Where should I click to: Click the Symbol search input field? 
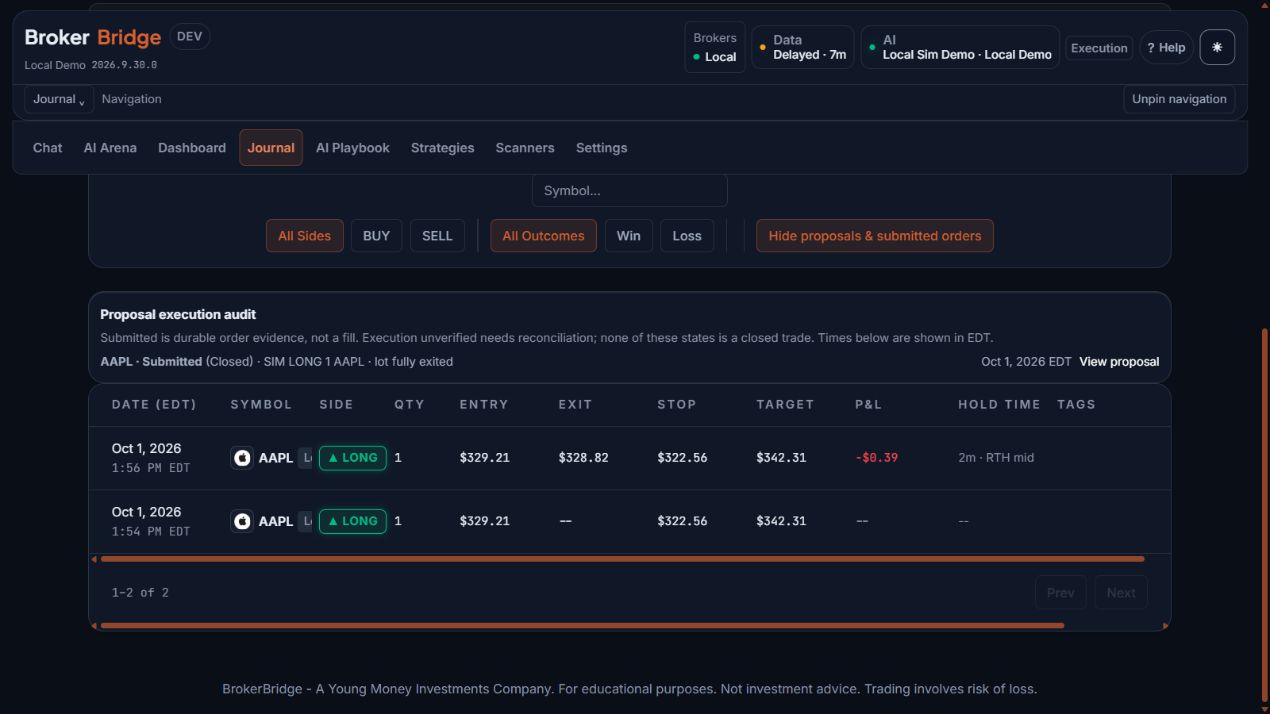(630, 190)
